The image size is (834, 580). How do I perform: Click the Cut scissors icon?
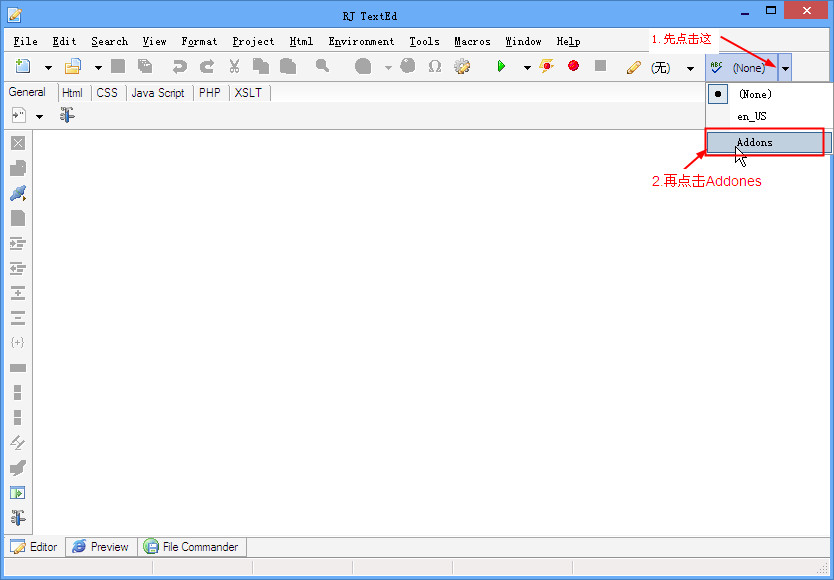[x=234, y=67]
